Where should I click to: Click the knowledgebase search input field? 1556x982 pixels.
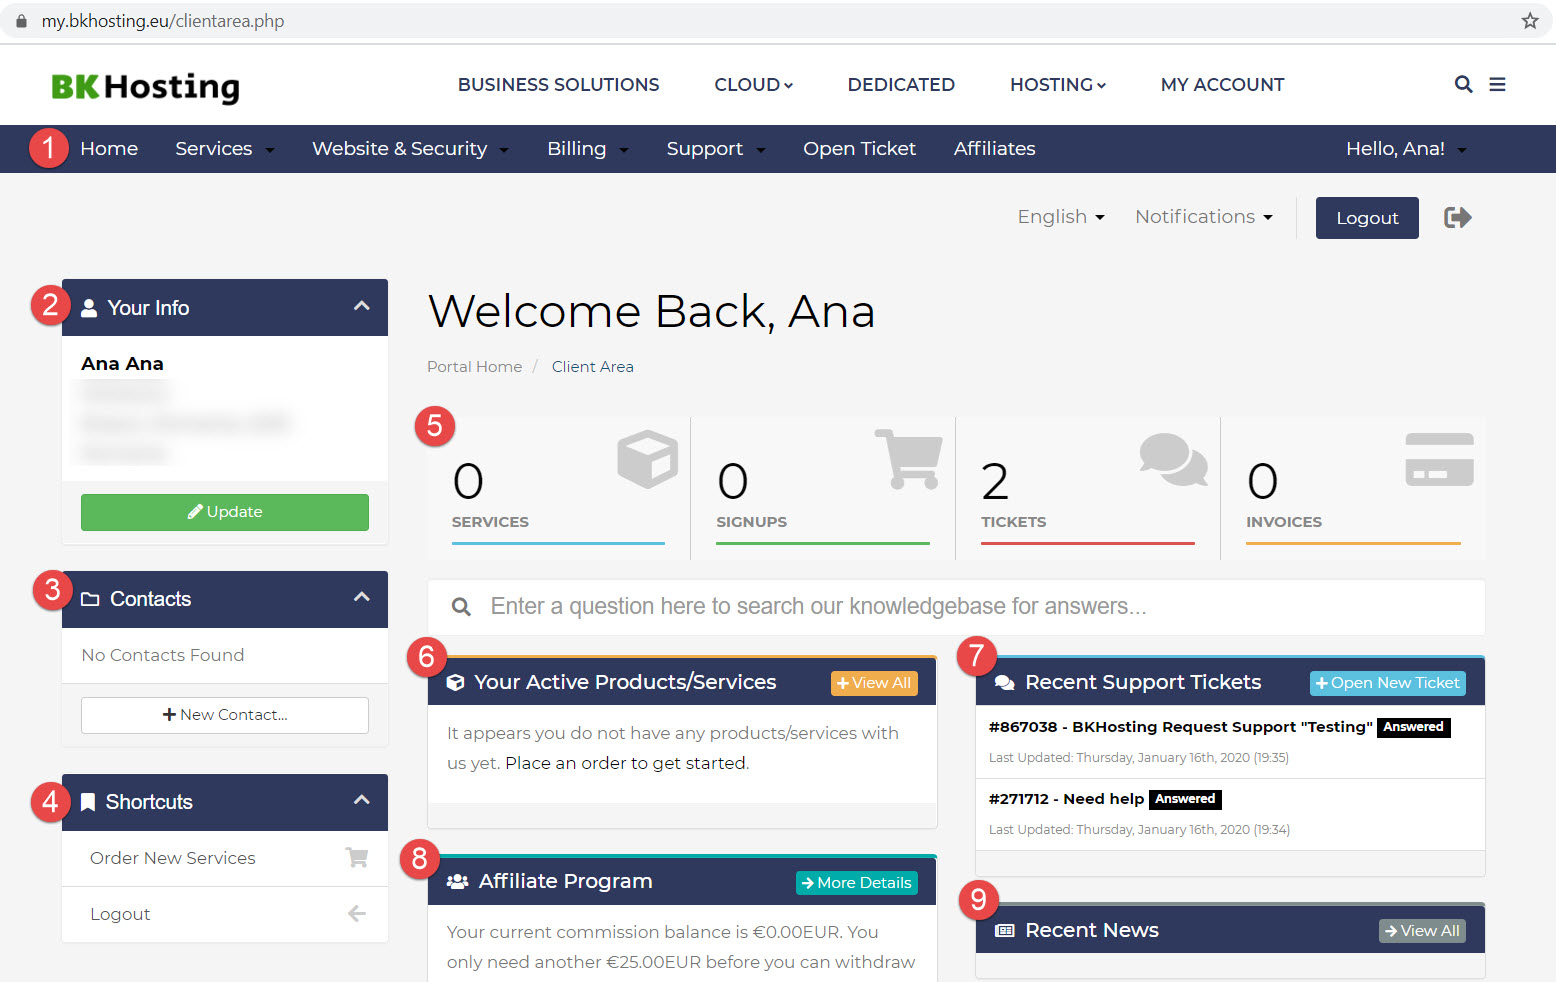(956, 607)
